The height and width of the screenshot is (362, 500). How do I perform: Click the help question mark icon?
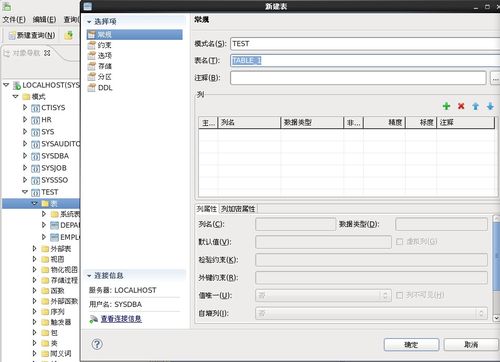tap(97, 344)
